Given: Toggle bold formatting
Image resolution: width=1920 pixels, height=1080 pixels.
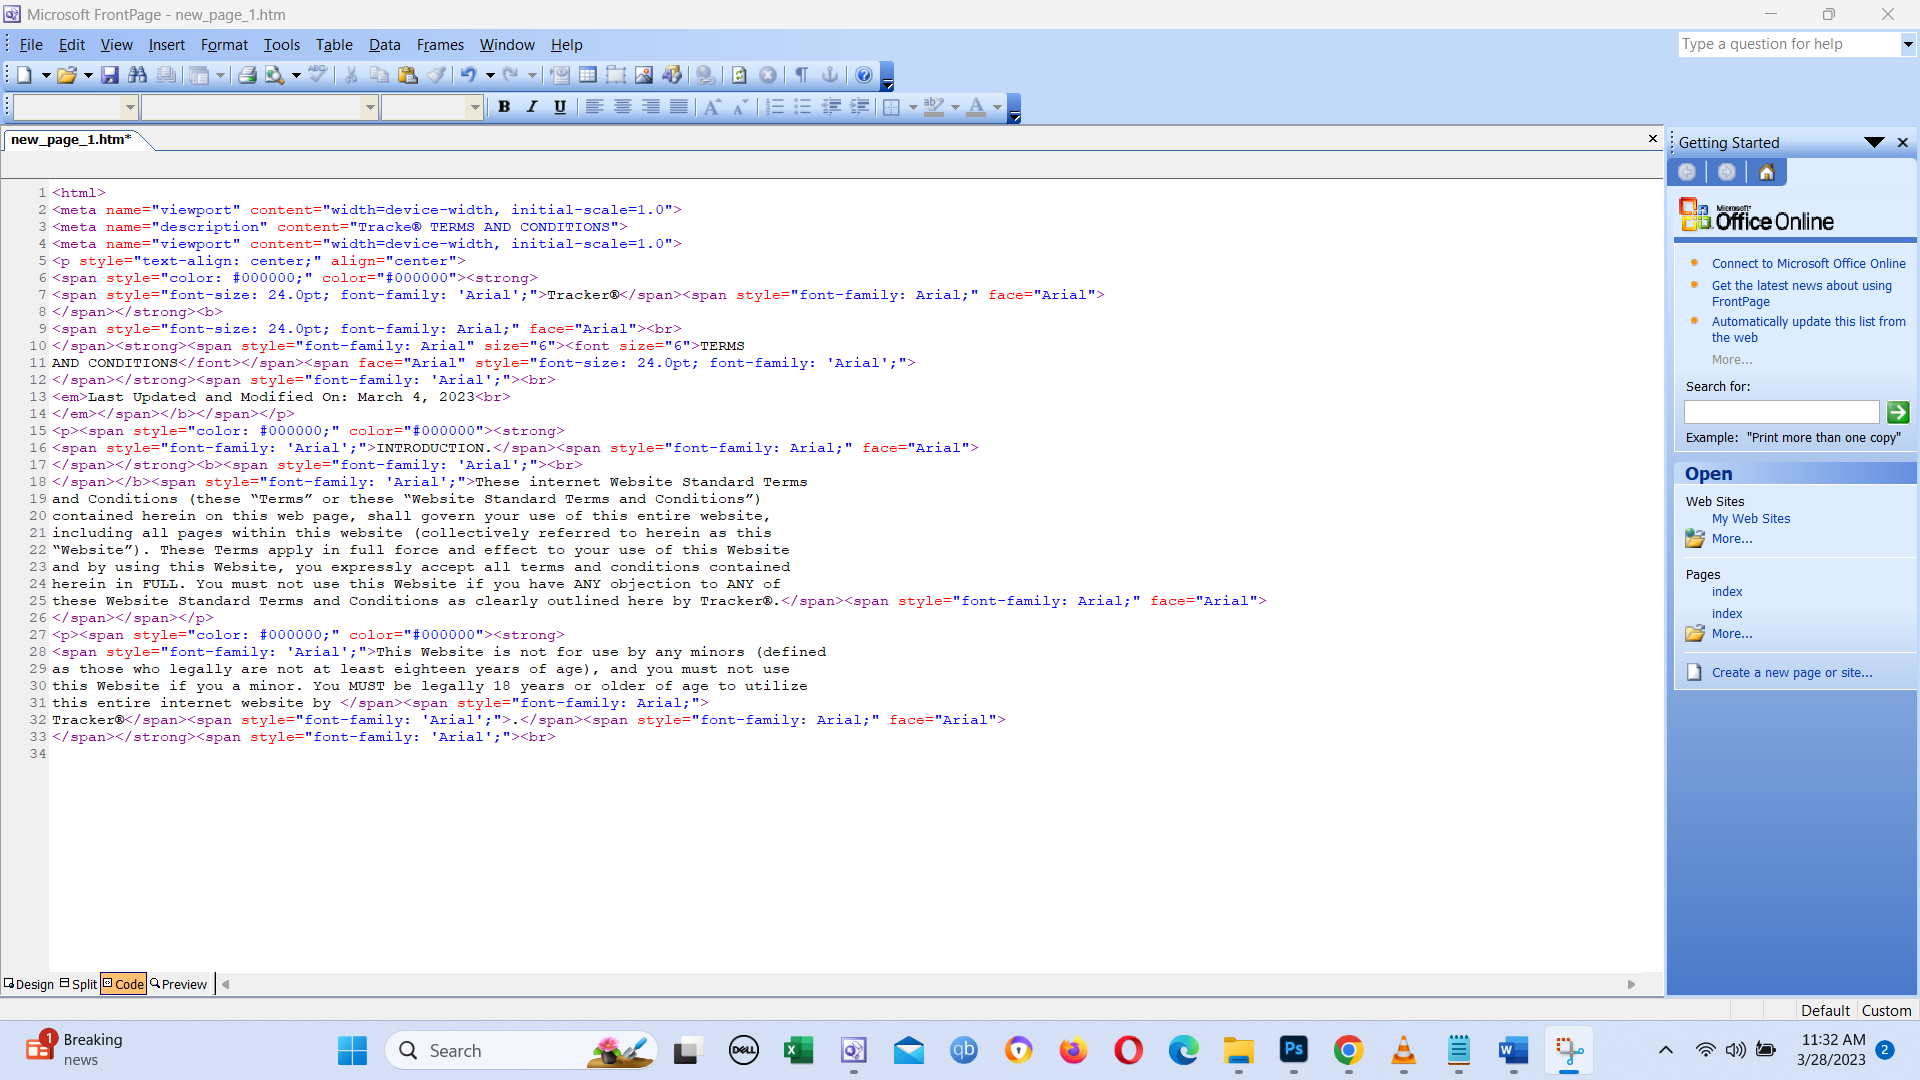Looking at the screenshot, I should pyautogui.click(x=505, y=107).
